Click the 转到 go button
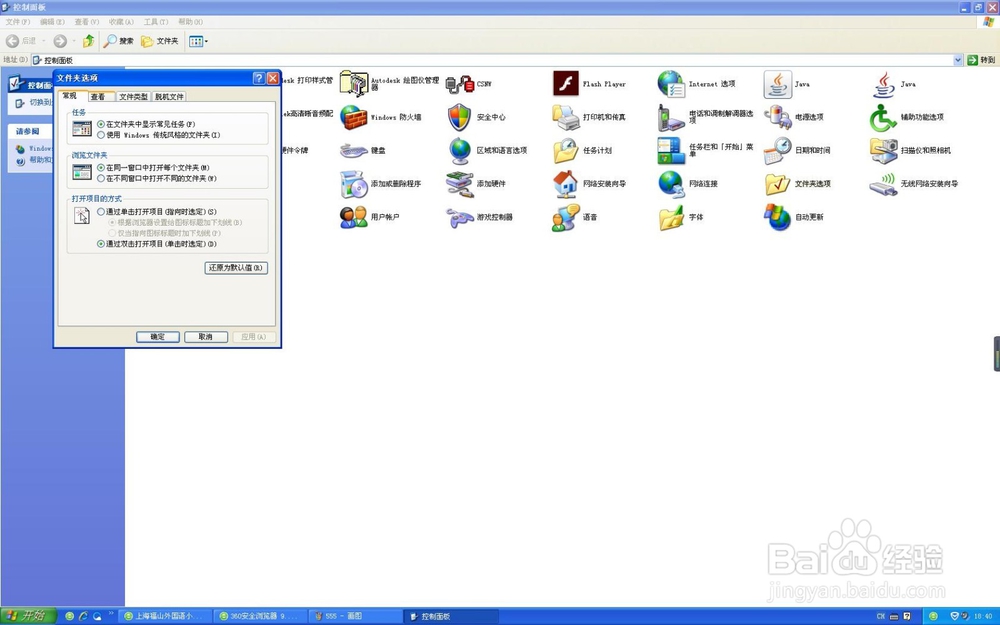 tap(982, 60)
